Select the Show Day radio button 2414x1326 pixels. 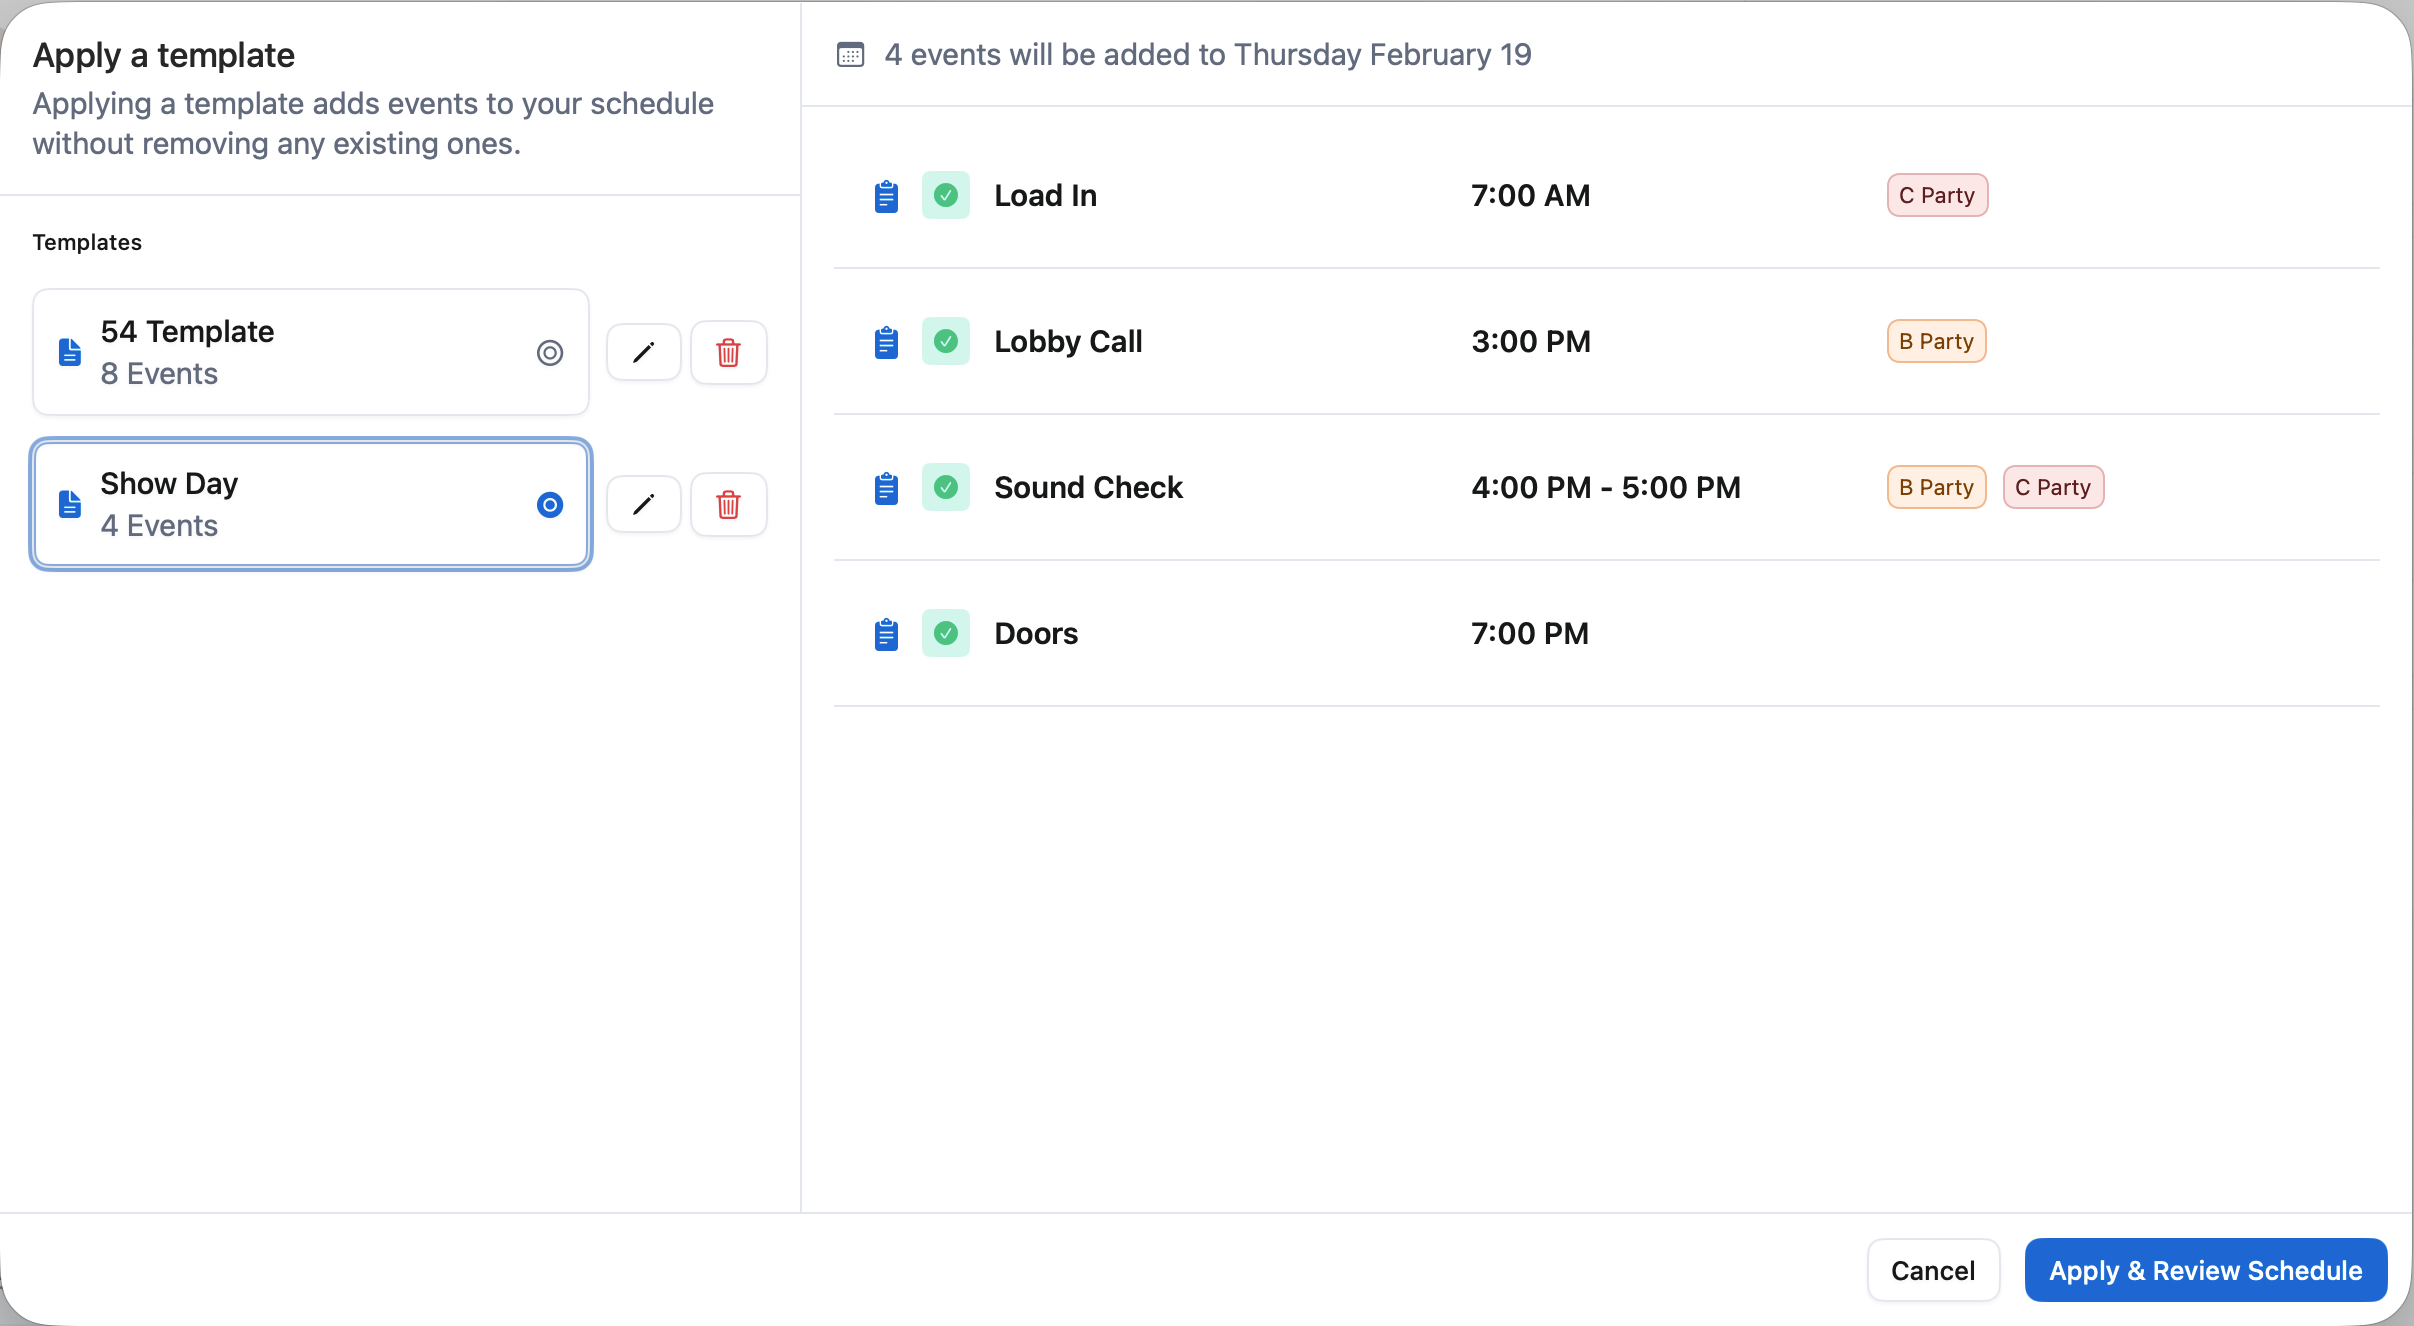[x=550, y=504]
